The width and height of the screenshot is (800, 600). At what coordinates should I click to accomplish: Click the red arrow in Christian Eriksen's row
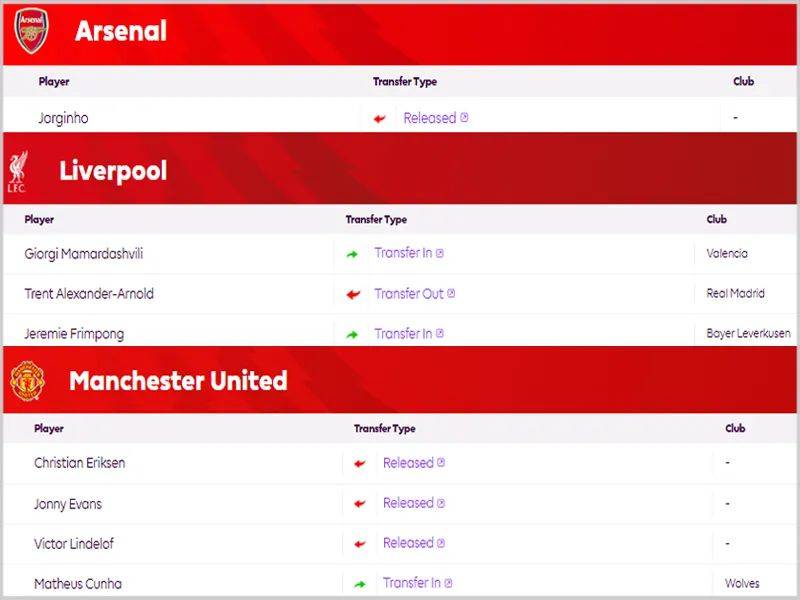point(360,464)
